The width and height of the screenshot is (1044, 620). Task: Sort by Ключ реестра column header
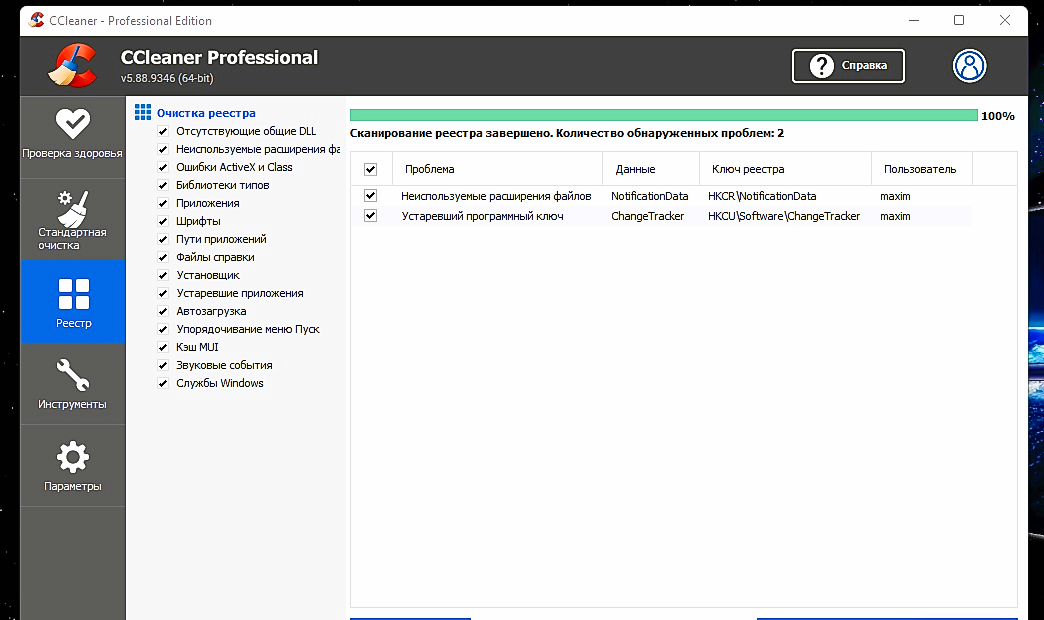tap(786, 169)
